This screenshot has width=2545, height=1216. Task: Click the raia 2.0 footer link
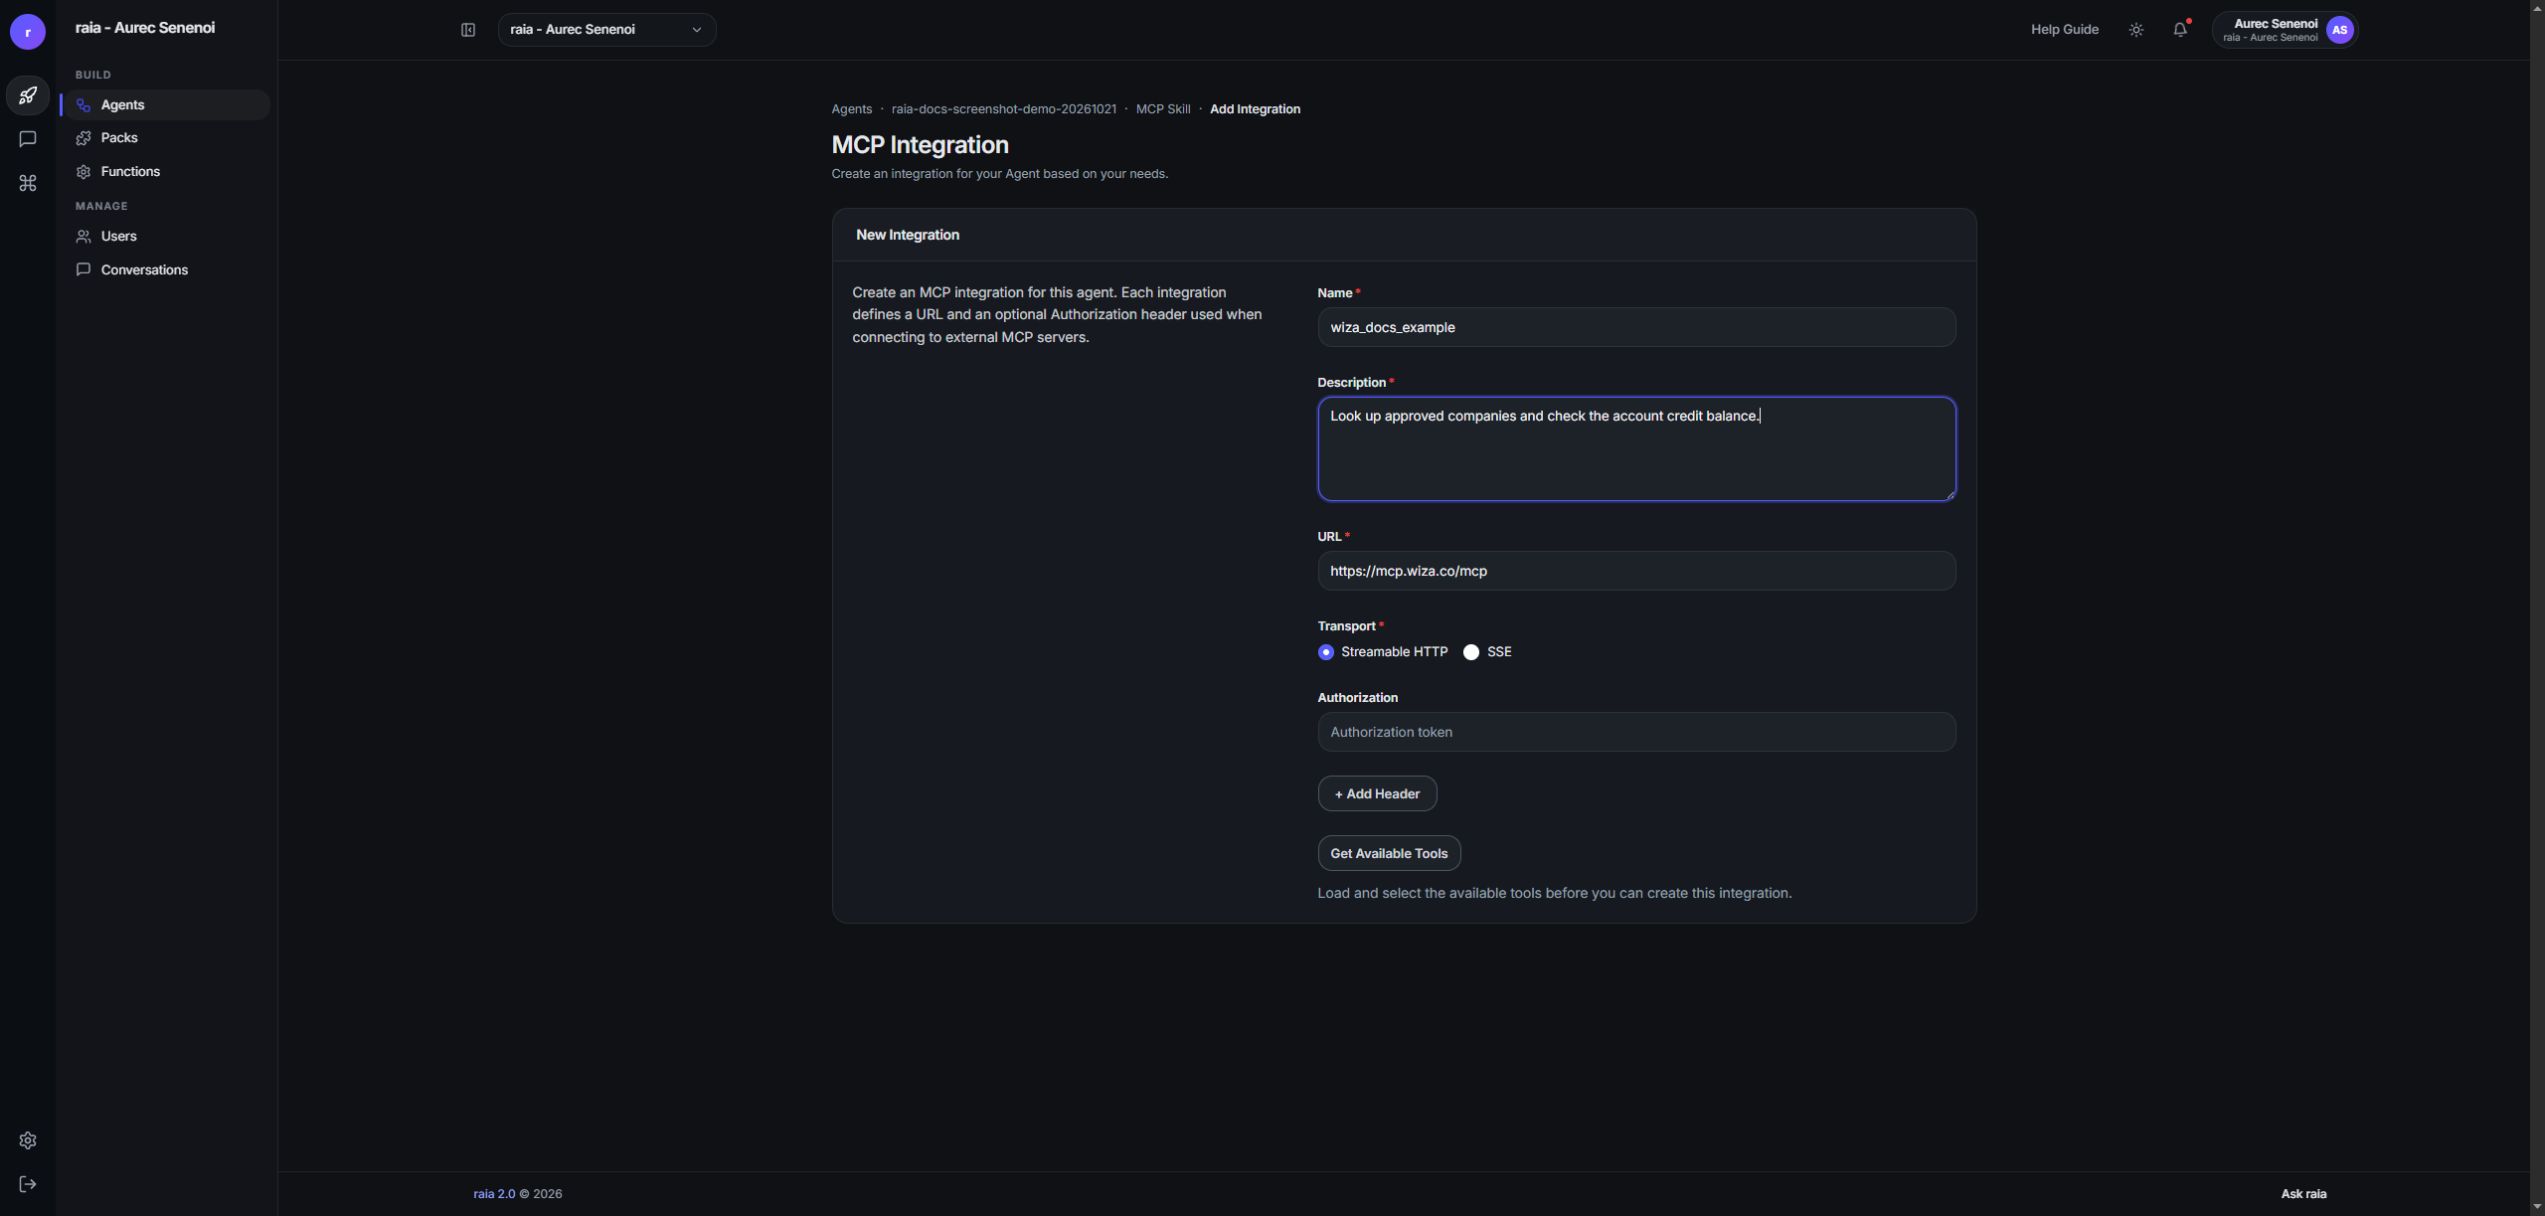click(494, 1194)
